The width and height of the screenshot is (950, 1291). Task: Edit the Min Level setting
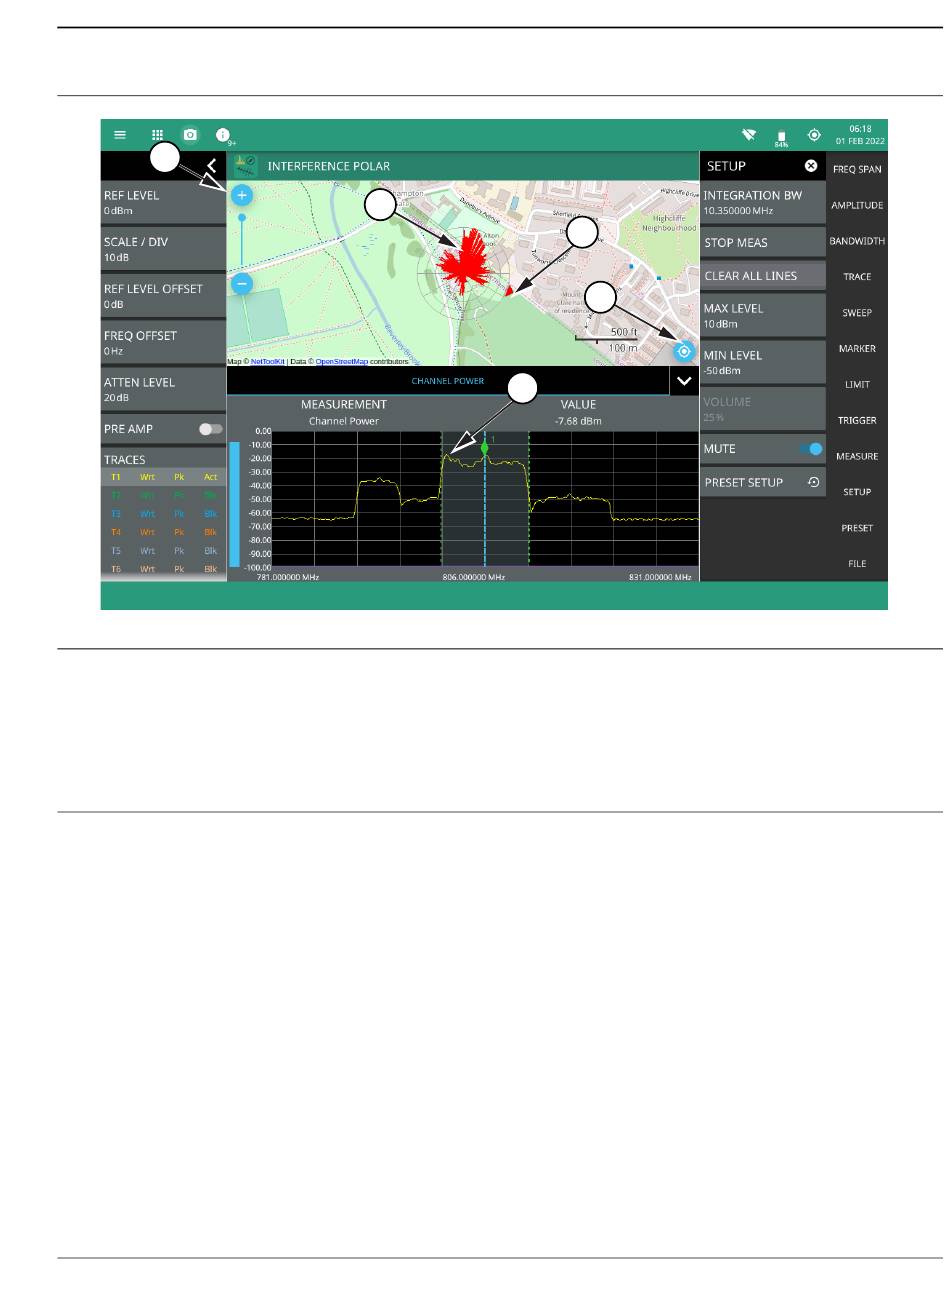point(763,363)
